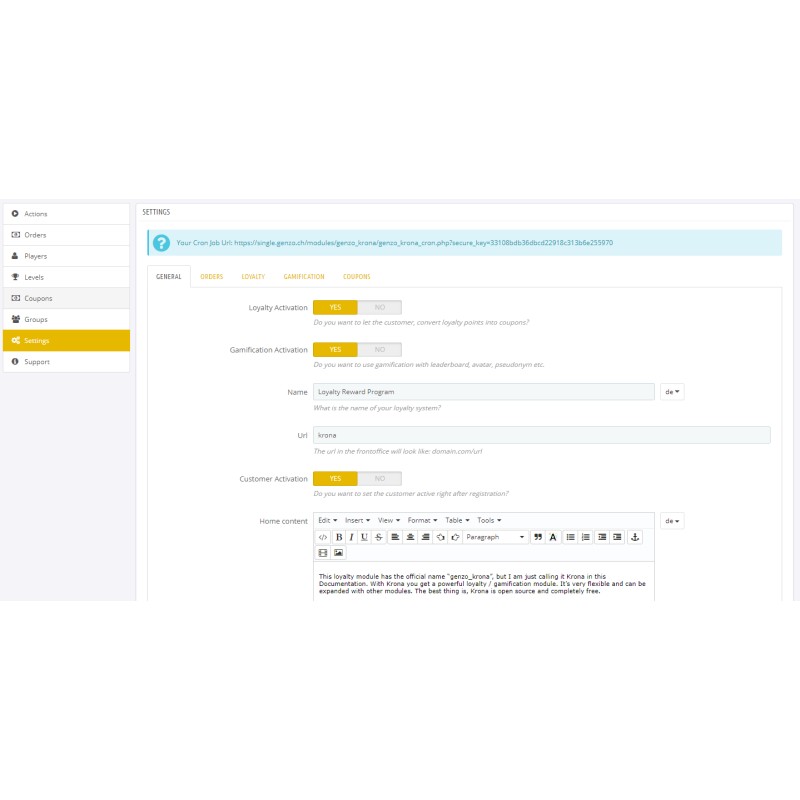
Task: Open the Support sidebar item
Action: tap(37, 361)
